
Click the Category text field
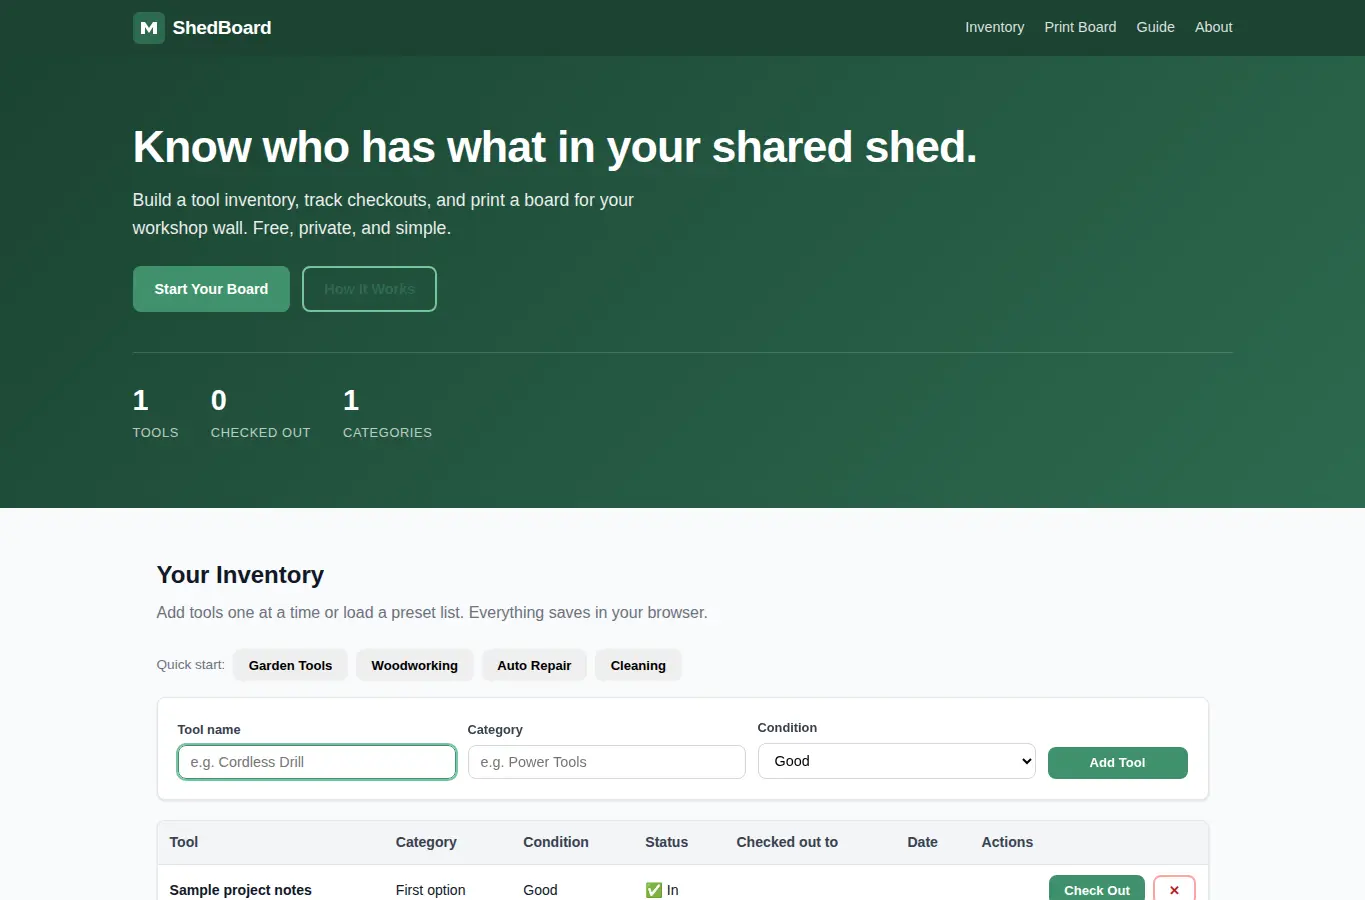coord(606,762)
